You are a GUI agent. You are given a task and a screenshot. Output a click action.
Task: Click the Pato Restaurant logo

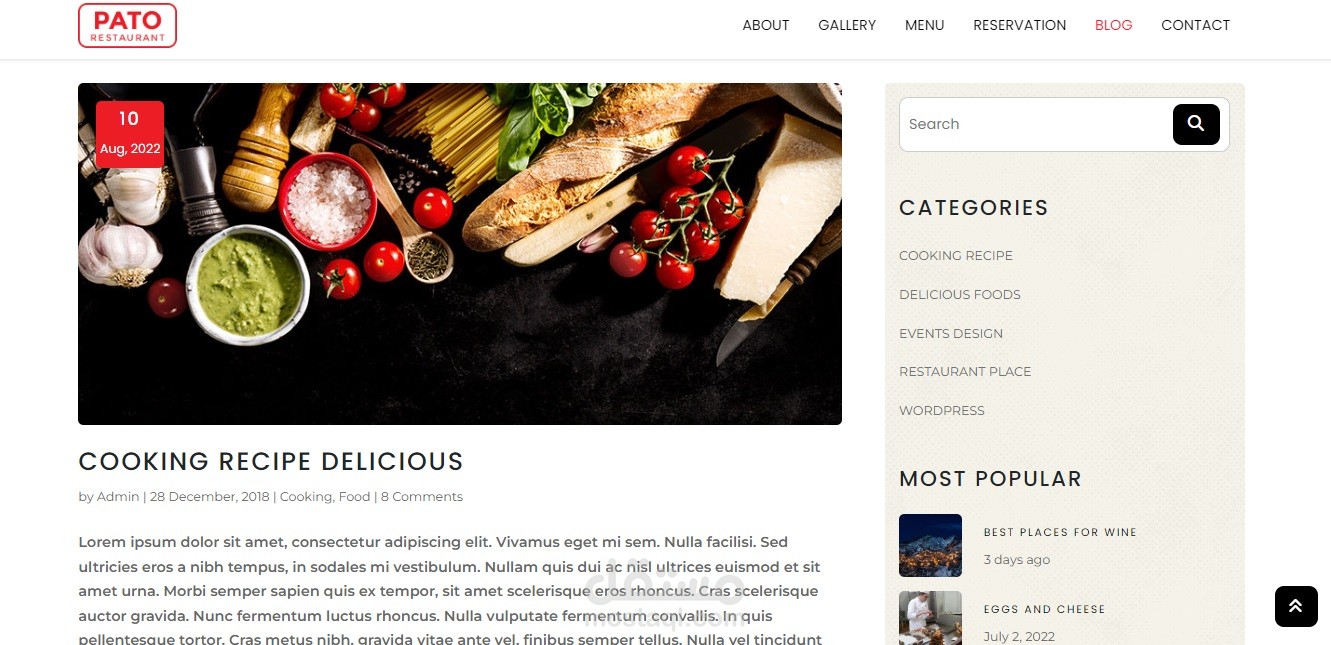coord(127,25)
